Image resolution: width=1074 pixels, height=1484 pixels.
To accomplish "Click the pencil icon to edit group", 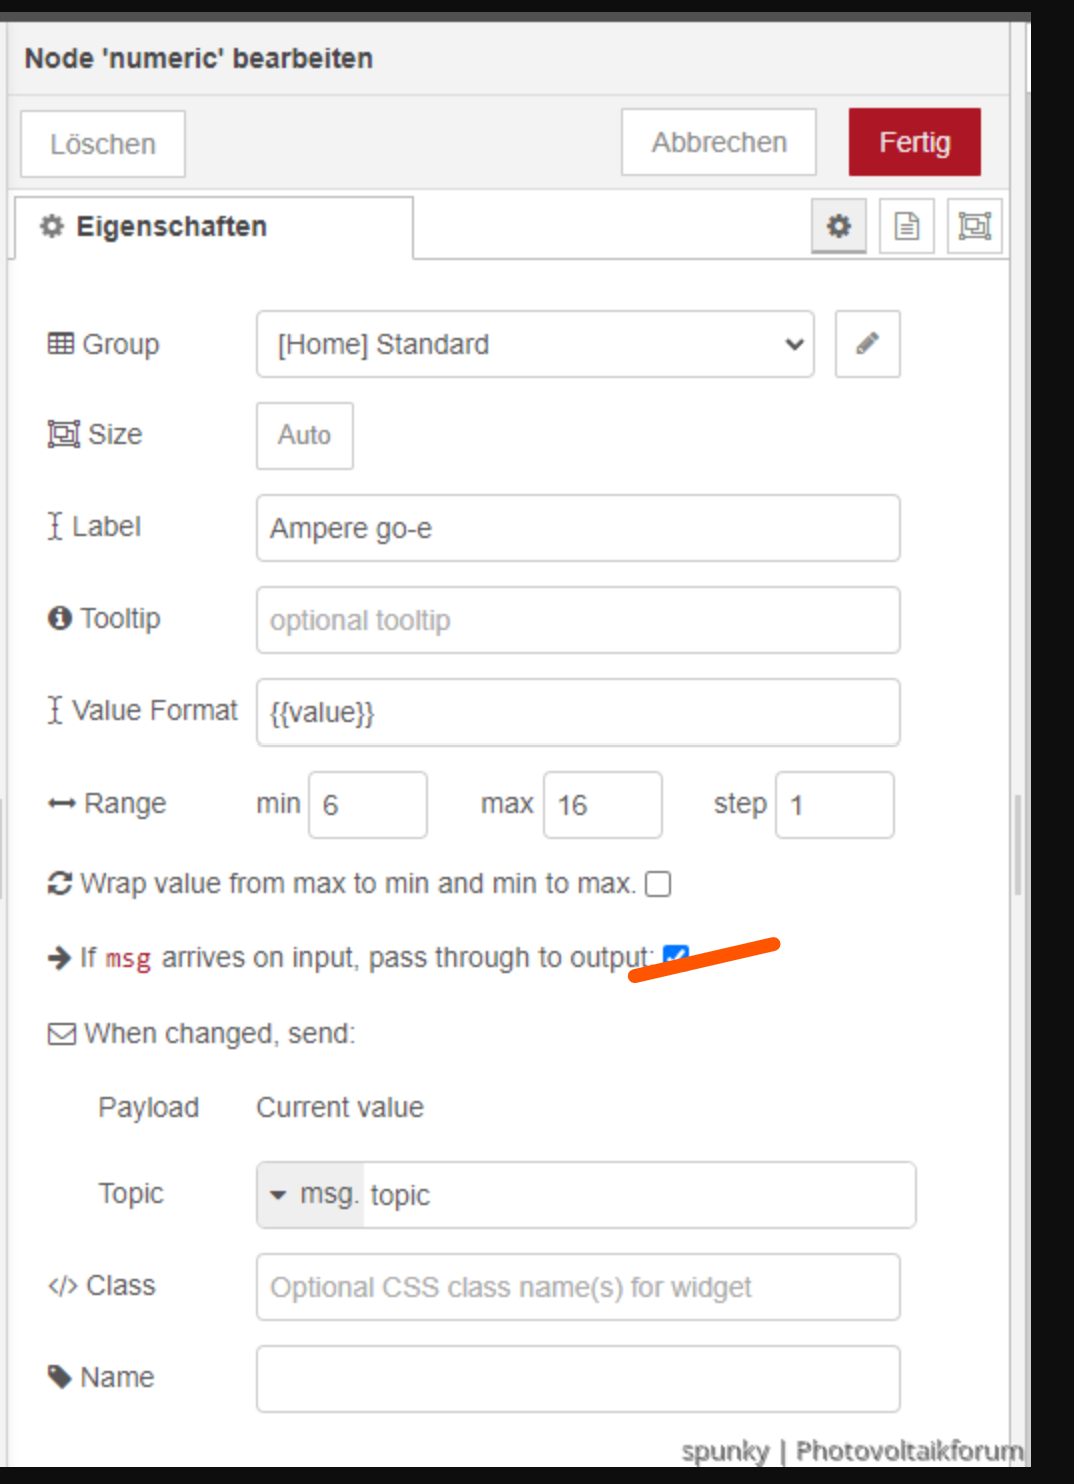I will pos(867,344).
